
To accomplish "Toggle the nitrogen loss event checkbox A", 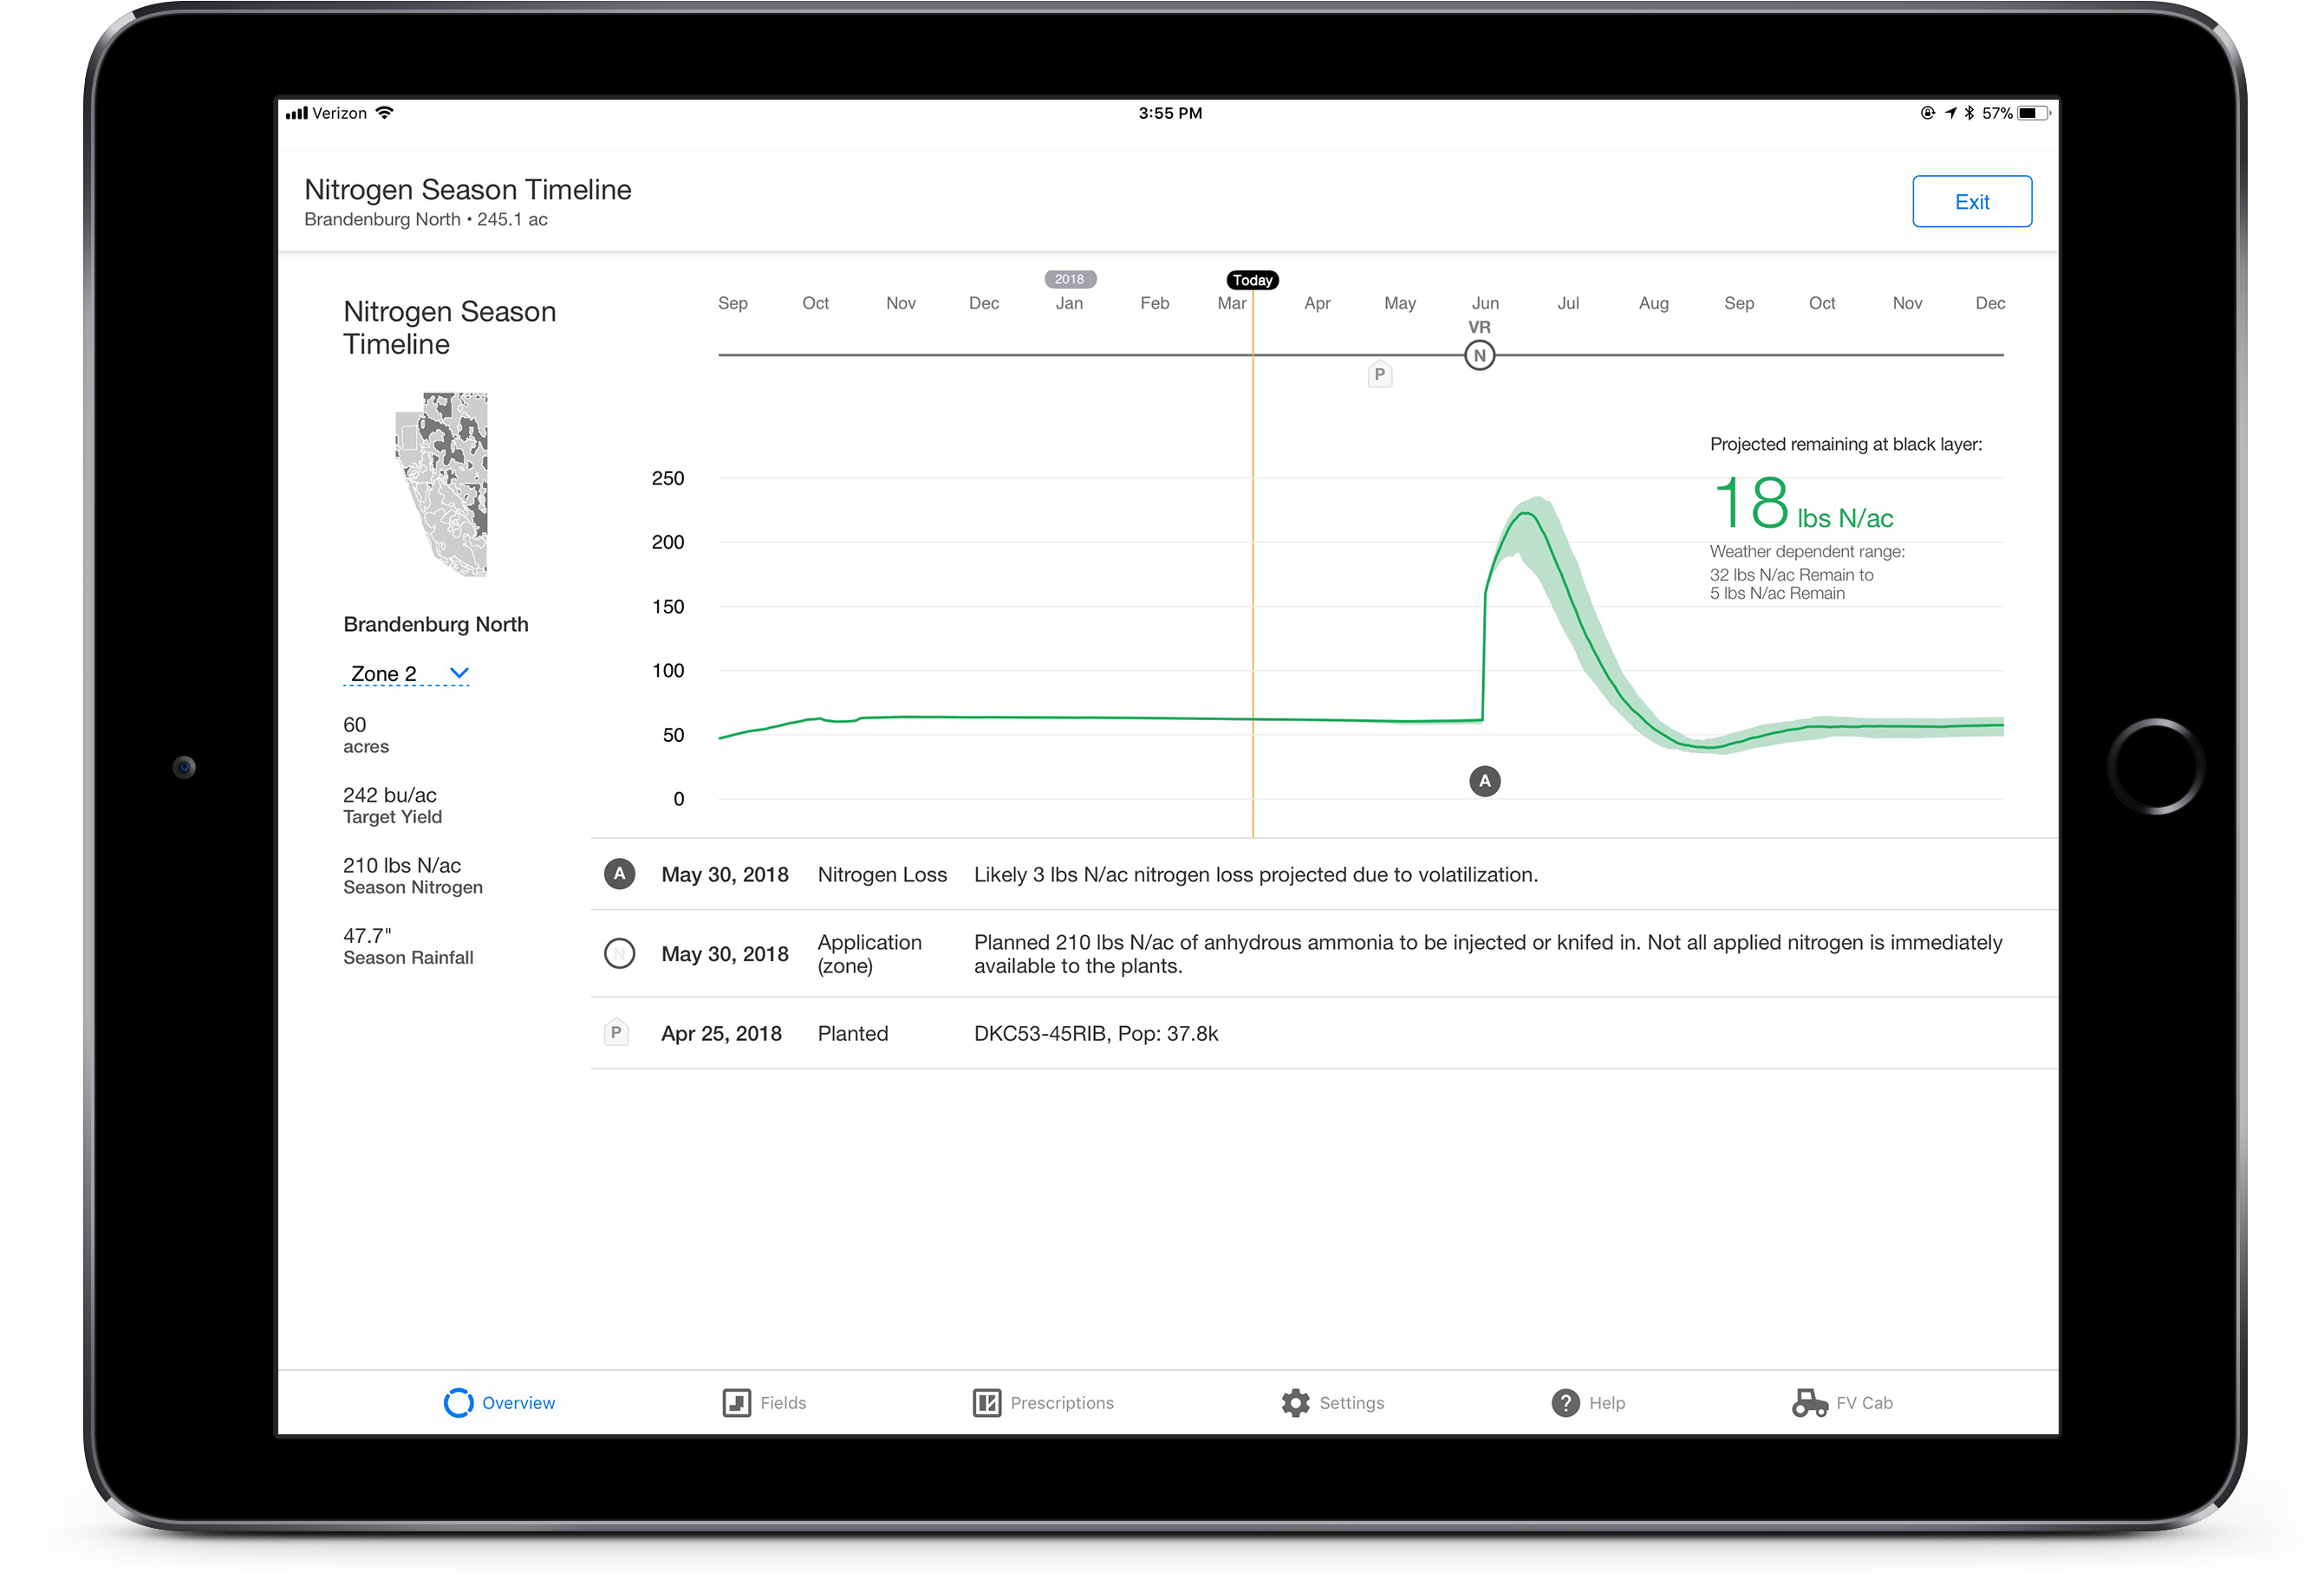I will coord(620,874).
